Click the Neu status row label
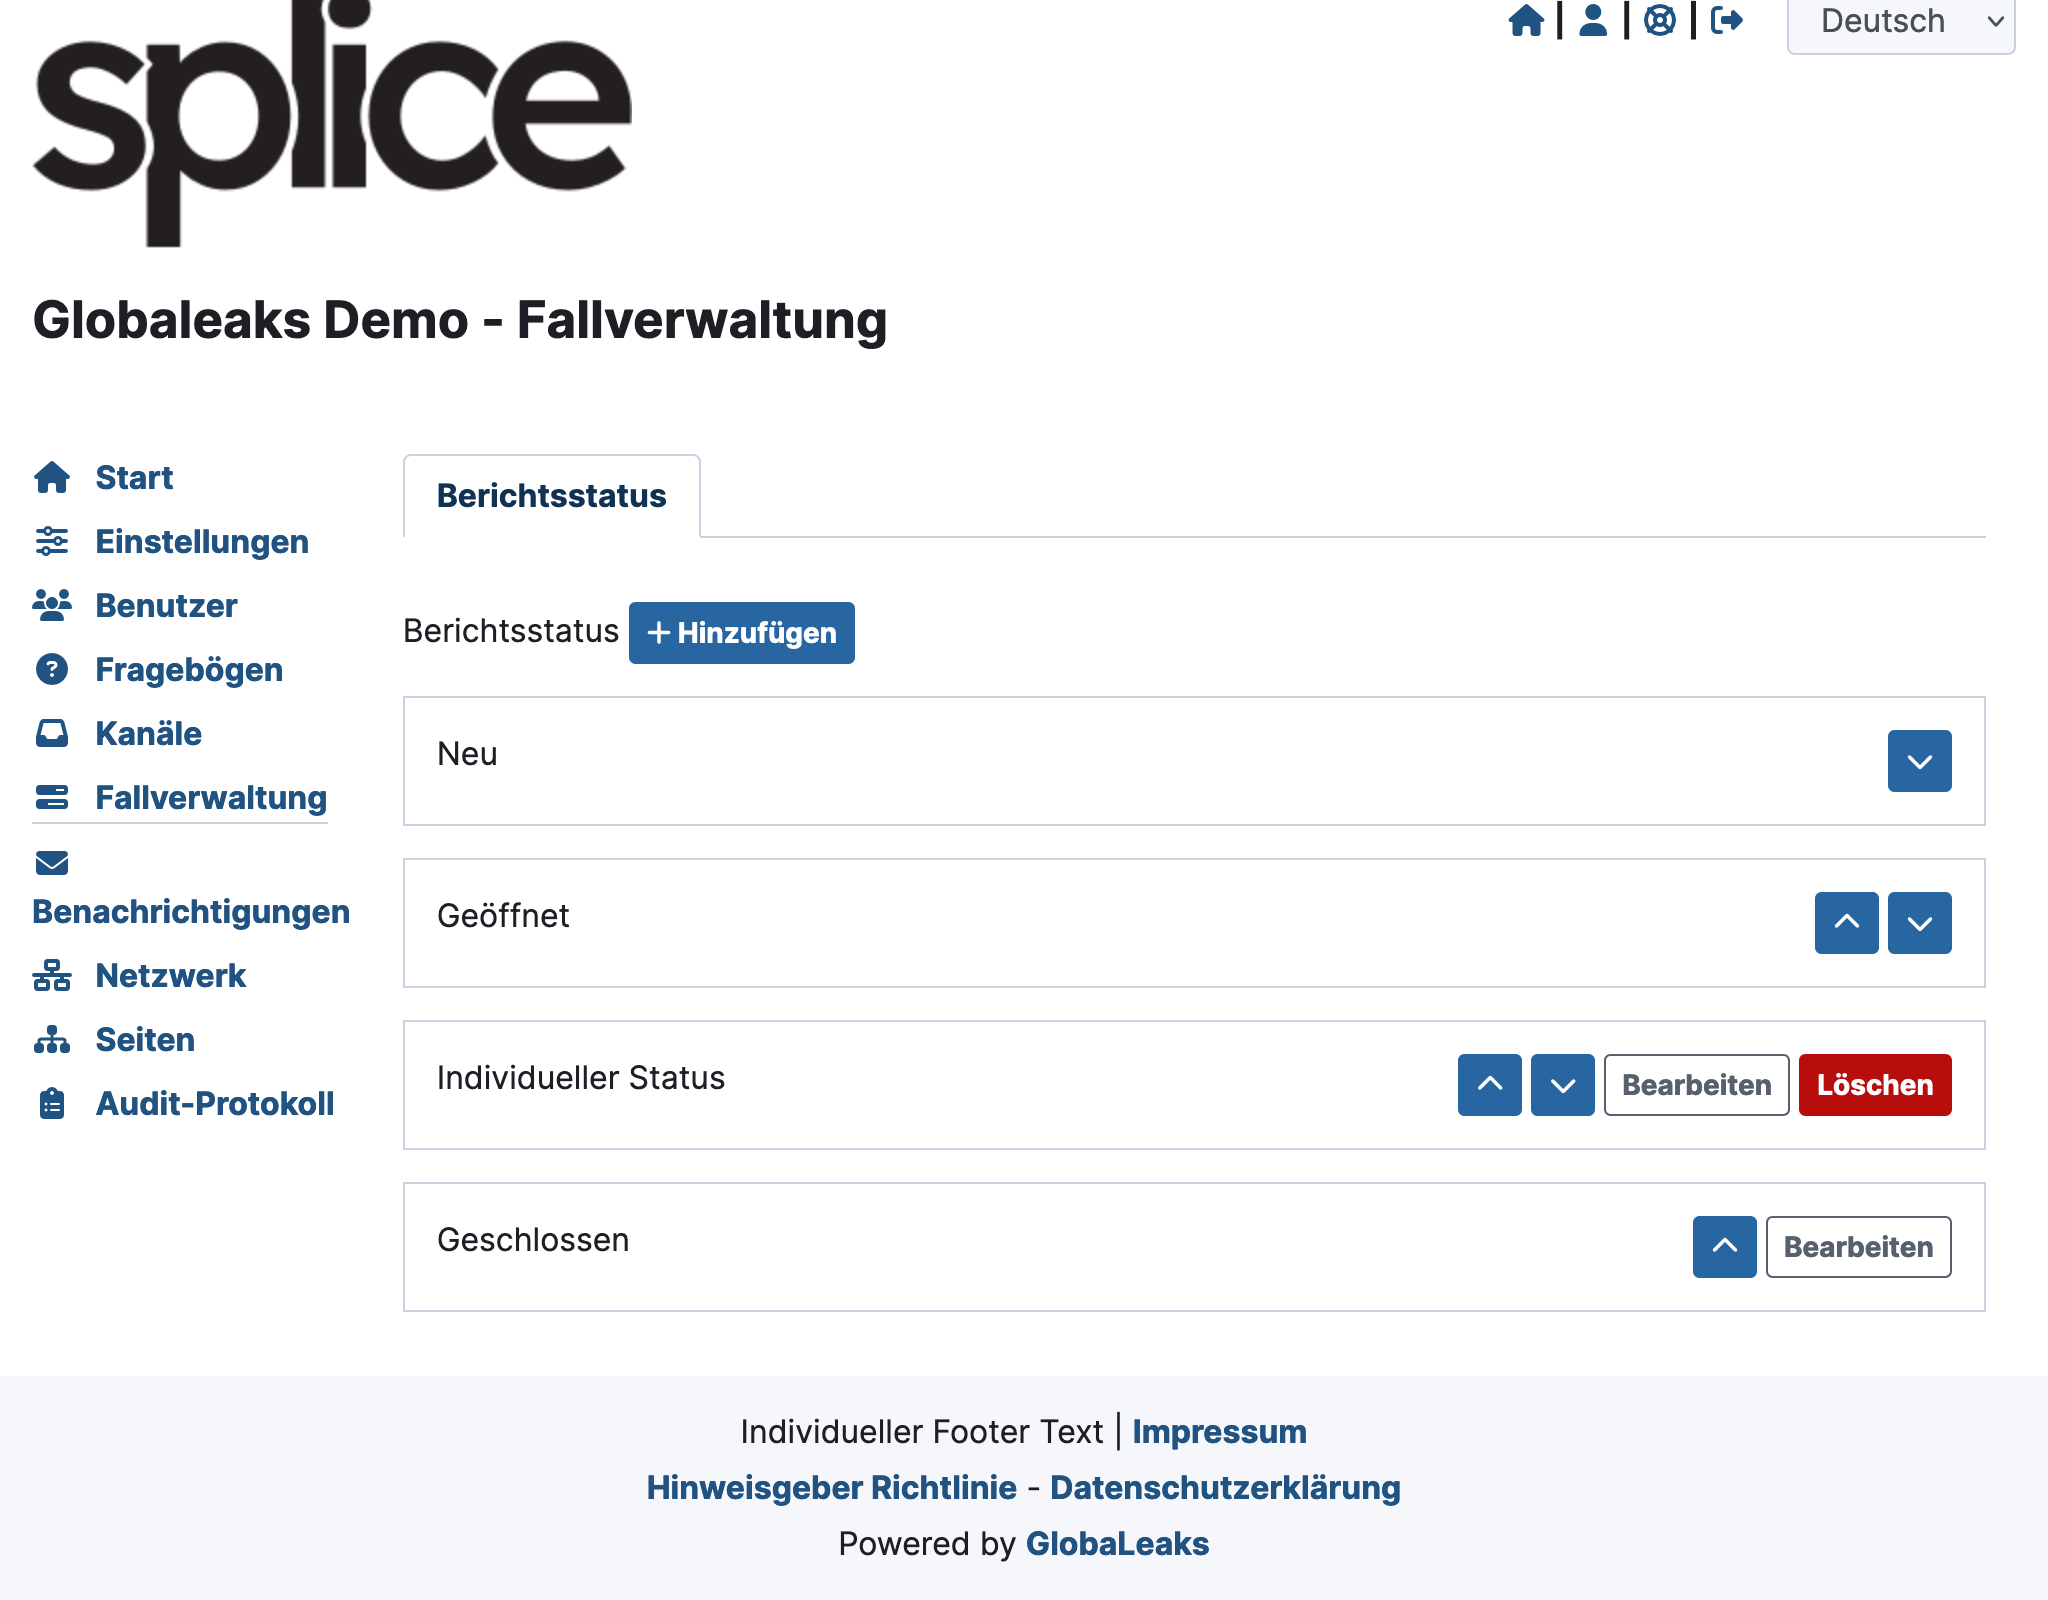The height and width of the screenshot is (1600, 2048). point(467,754)
